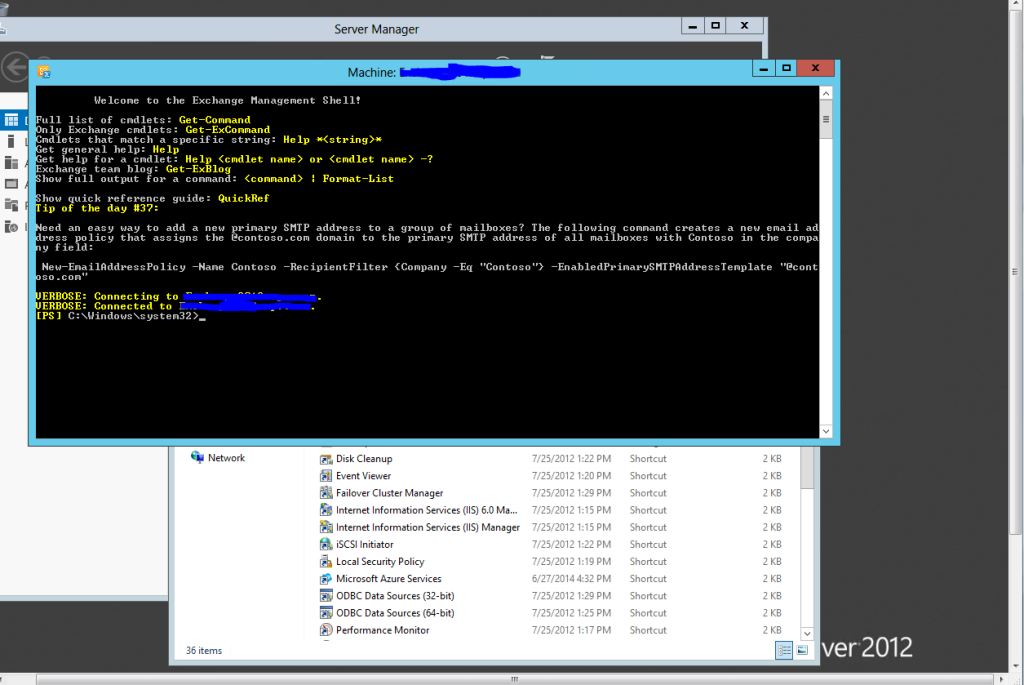Select Microsoft Azure Services file name

[x=389, y=579]
